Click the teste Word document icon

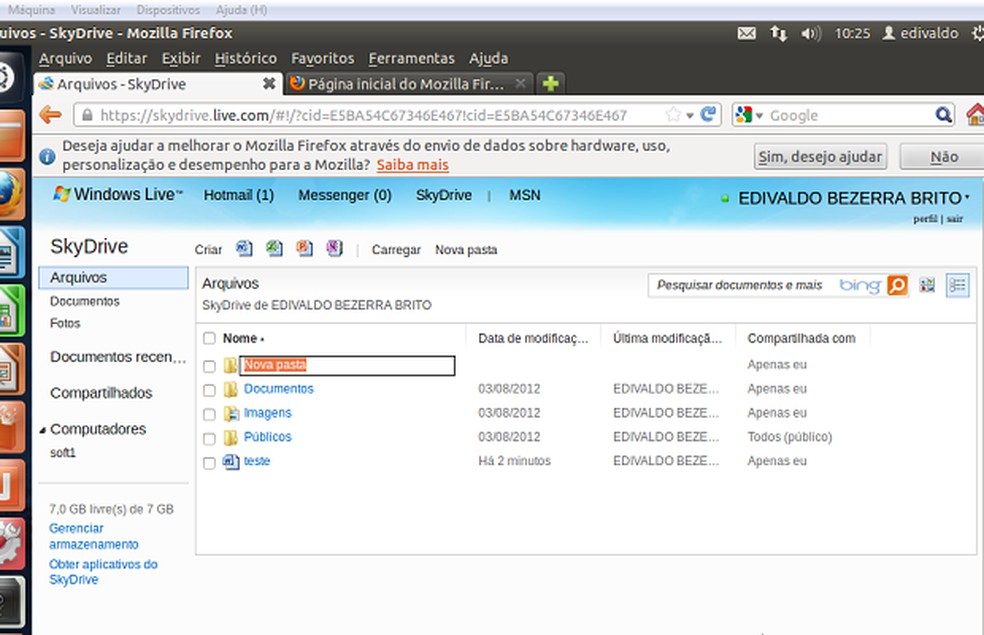tap(231, 461)
